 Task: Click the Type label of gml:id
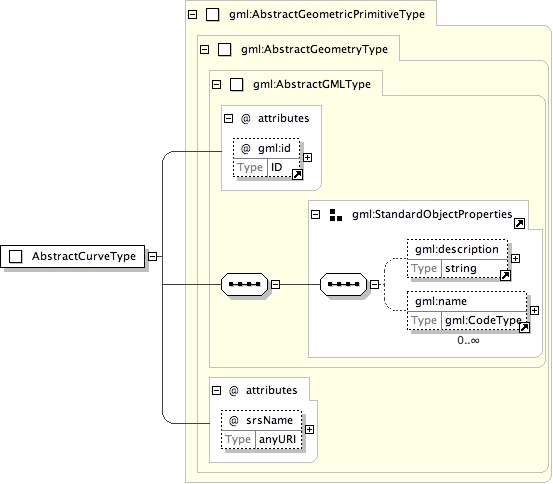point(250,167)
